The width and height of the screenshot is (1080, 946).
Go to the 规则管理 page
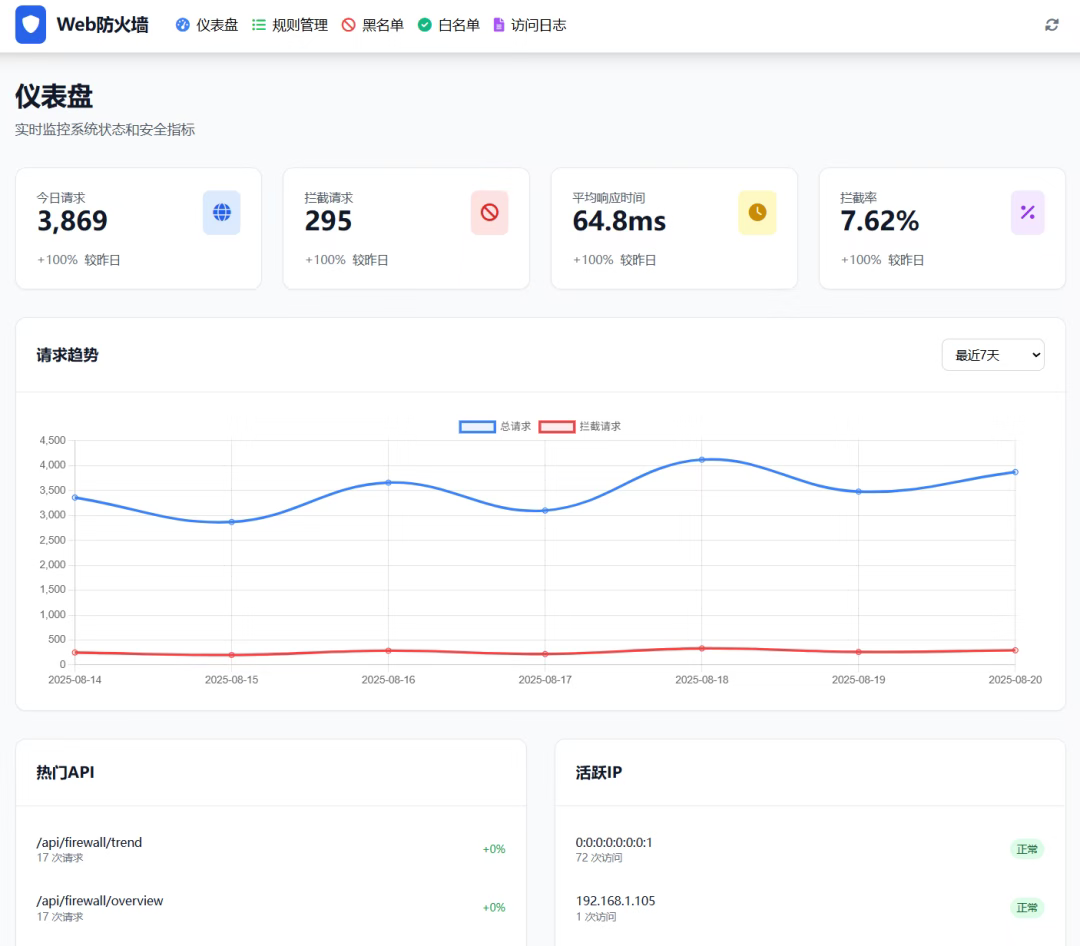coord(289,25)
